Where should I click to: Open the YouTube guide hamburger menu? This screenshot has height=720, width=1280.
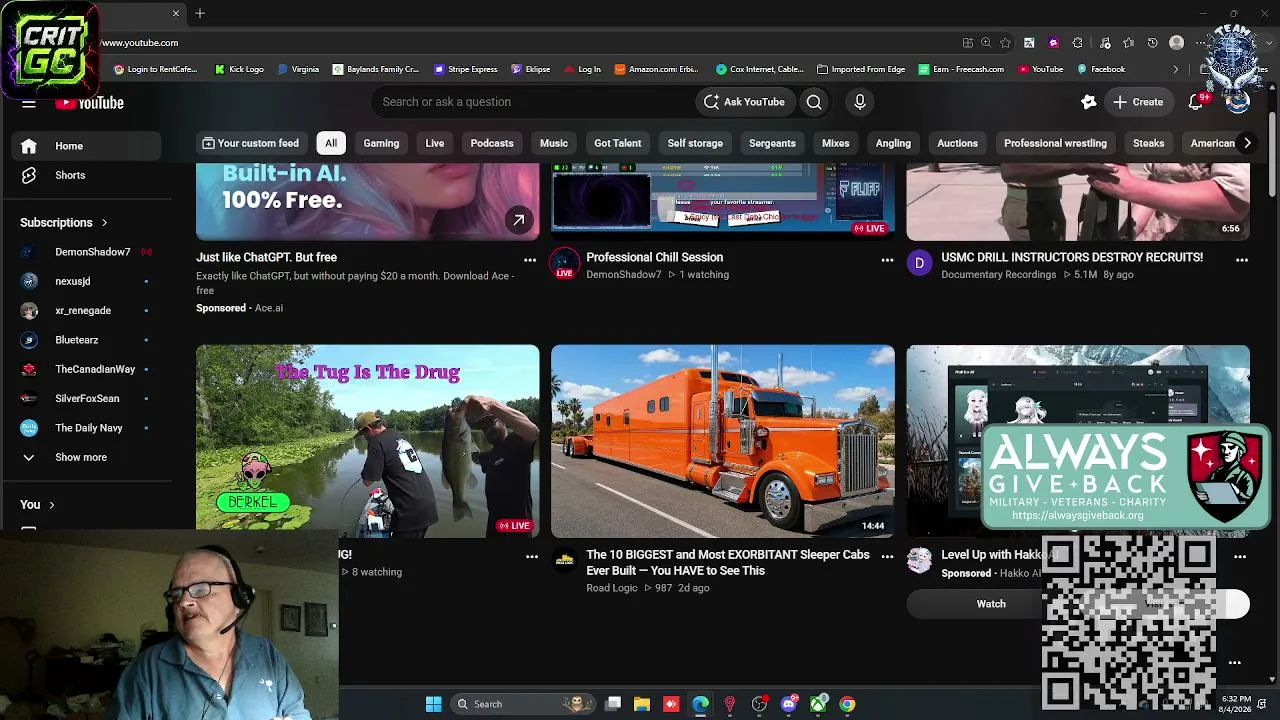[29, 103]
